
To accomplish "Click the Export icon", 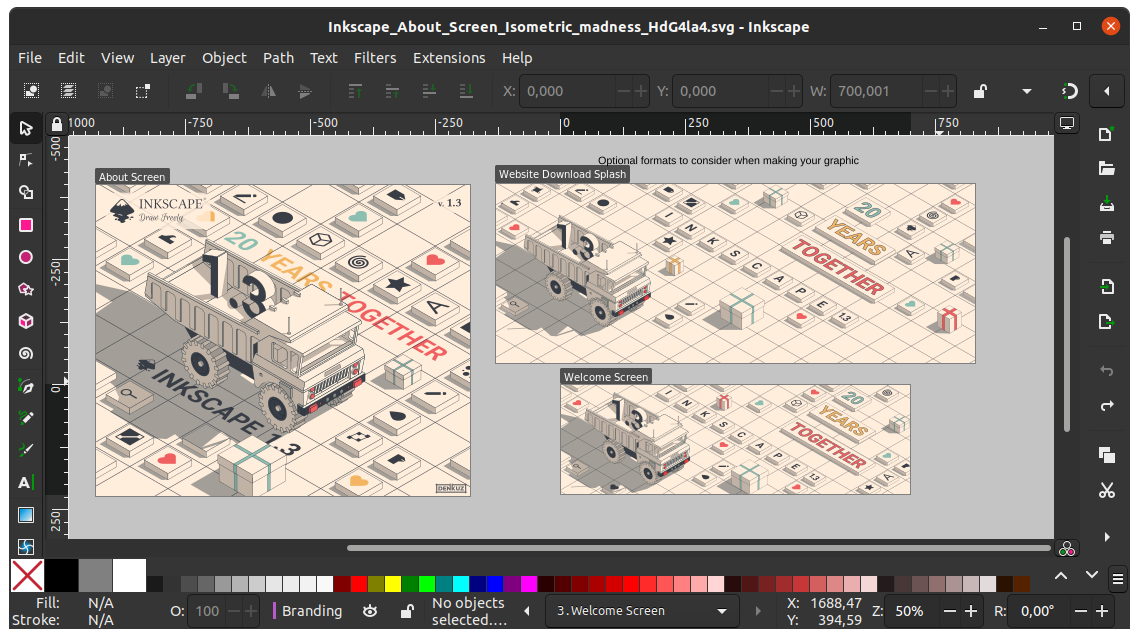I will click(x=1106, y=321).
